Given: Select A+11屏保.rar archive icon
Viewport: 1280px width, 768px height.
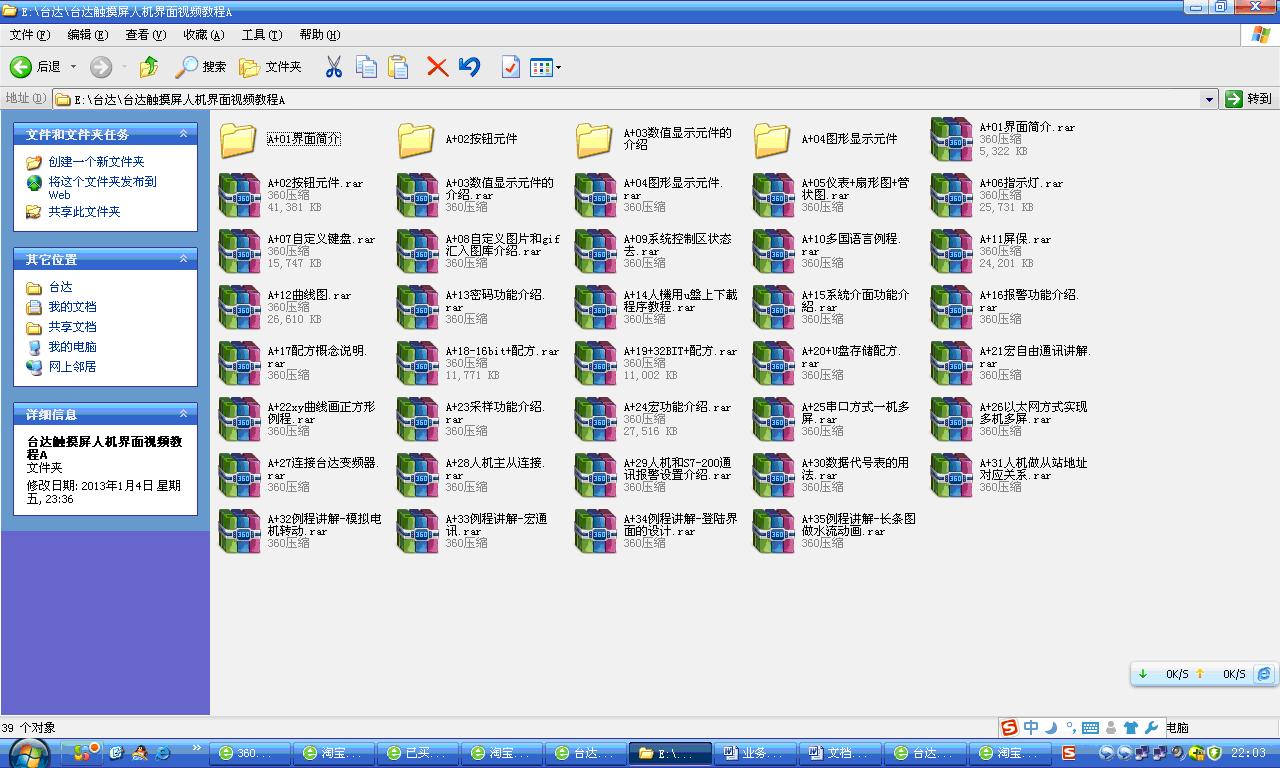Looking at the screenshot, I should (951, 251).
